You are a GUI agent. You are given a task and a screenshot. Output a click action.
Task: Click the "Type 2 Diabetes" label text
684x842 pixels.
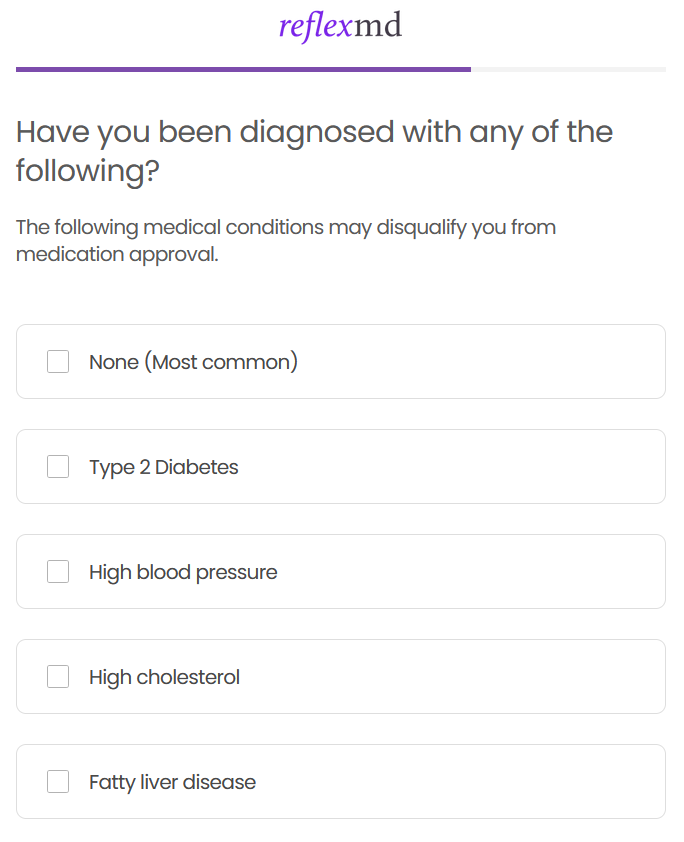[x=164, y=467]
